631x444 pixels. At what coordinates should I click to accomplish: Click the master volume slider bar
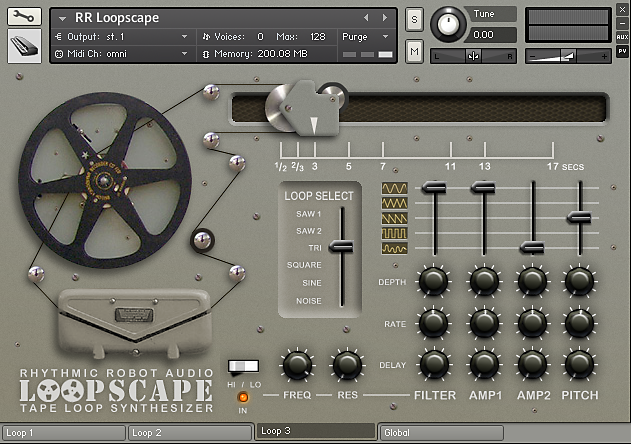click(568, 57)
